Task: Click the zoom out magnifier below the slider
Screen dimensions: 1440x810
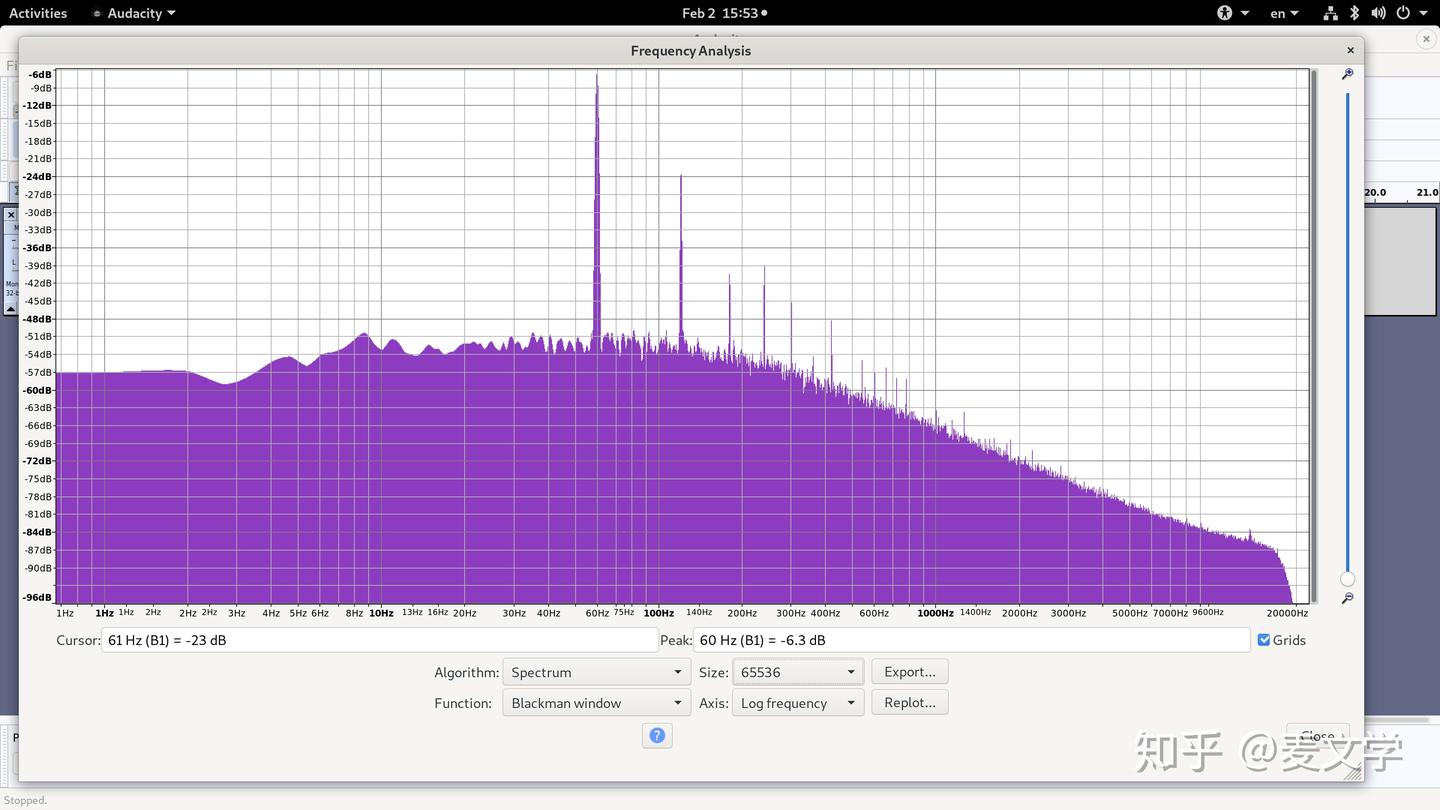Action: (1347, 598)
